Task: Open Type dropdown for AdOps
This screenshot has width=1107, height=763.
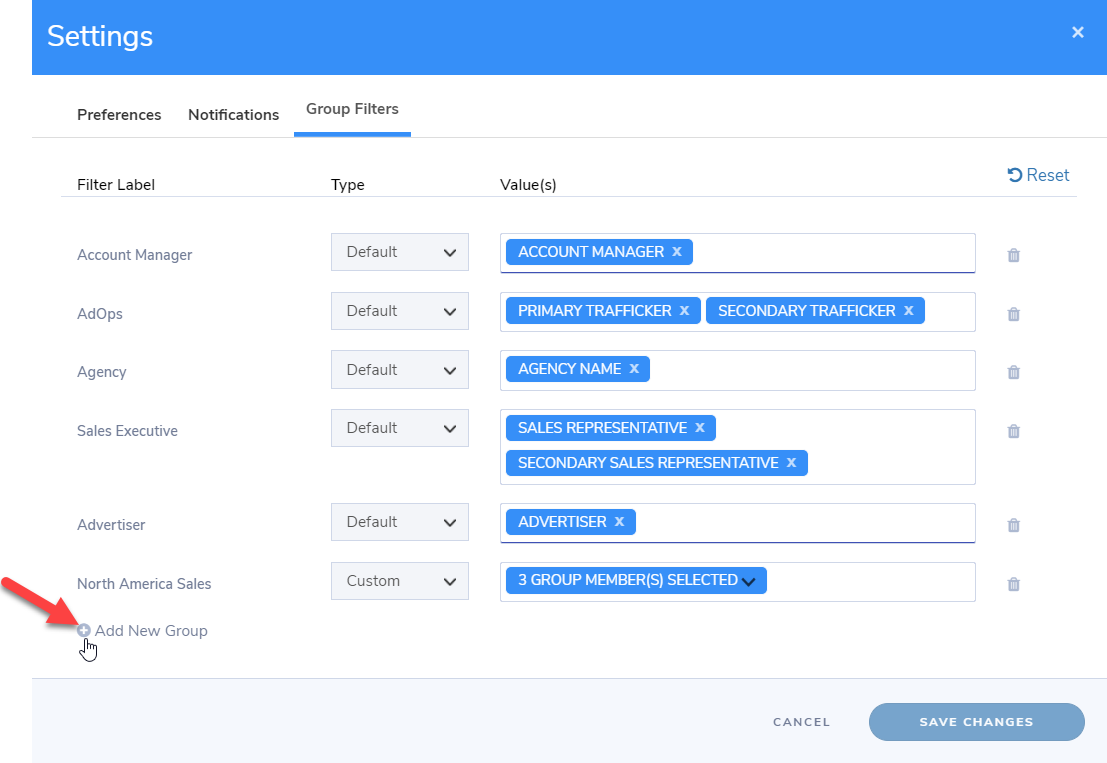Action: [400, 311]
